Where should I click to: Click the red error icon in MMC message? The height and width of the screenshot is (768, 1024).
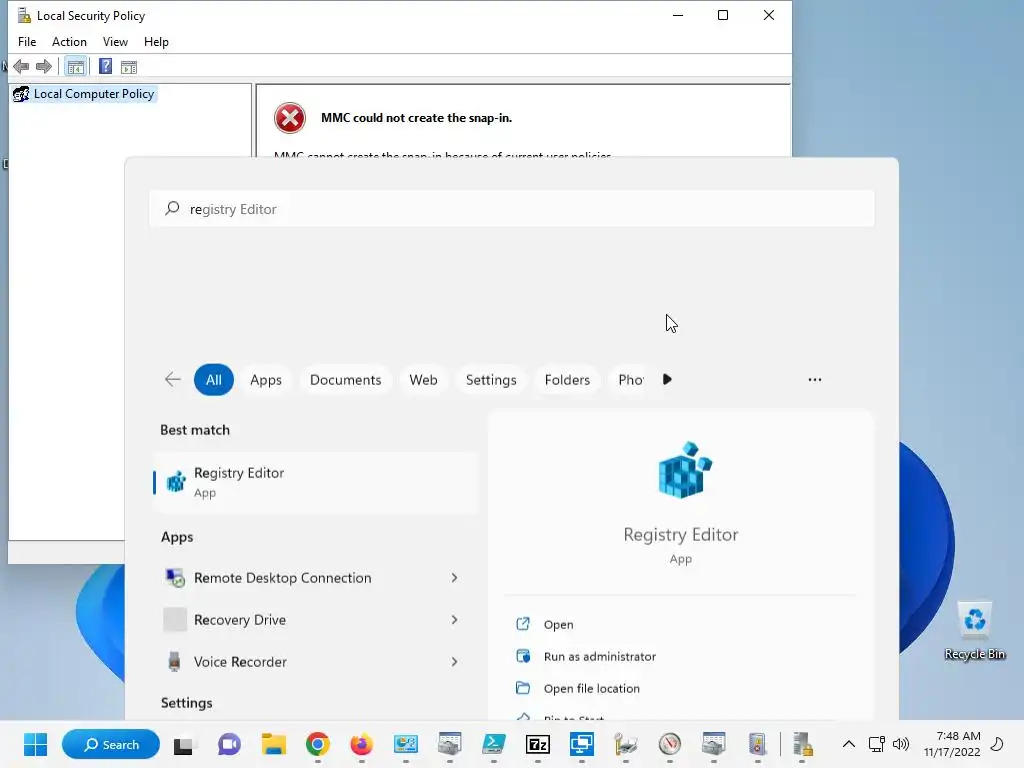coord(290,118)
